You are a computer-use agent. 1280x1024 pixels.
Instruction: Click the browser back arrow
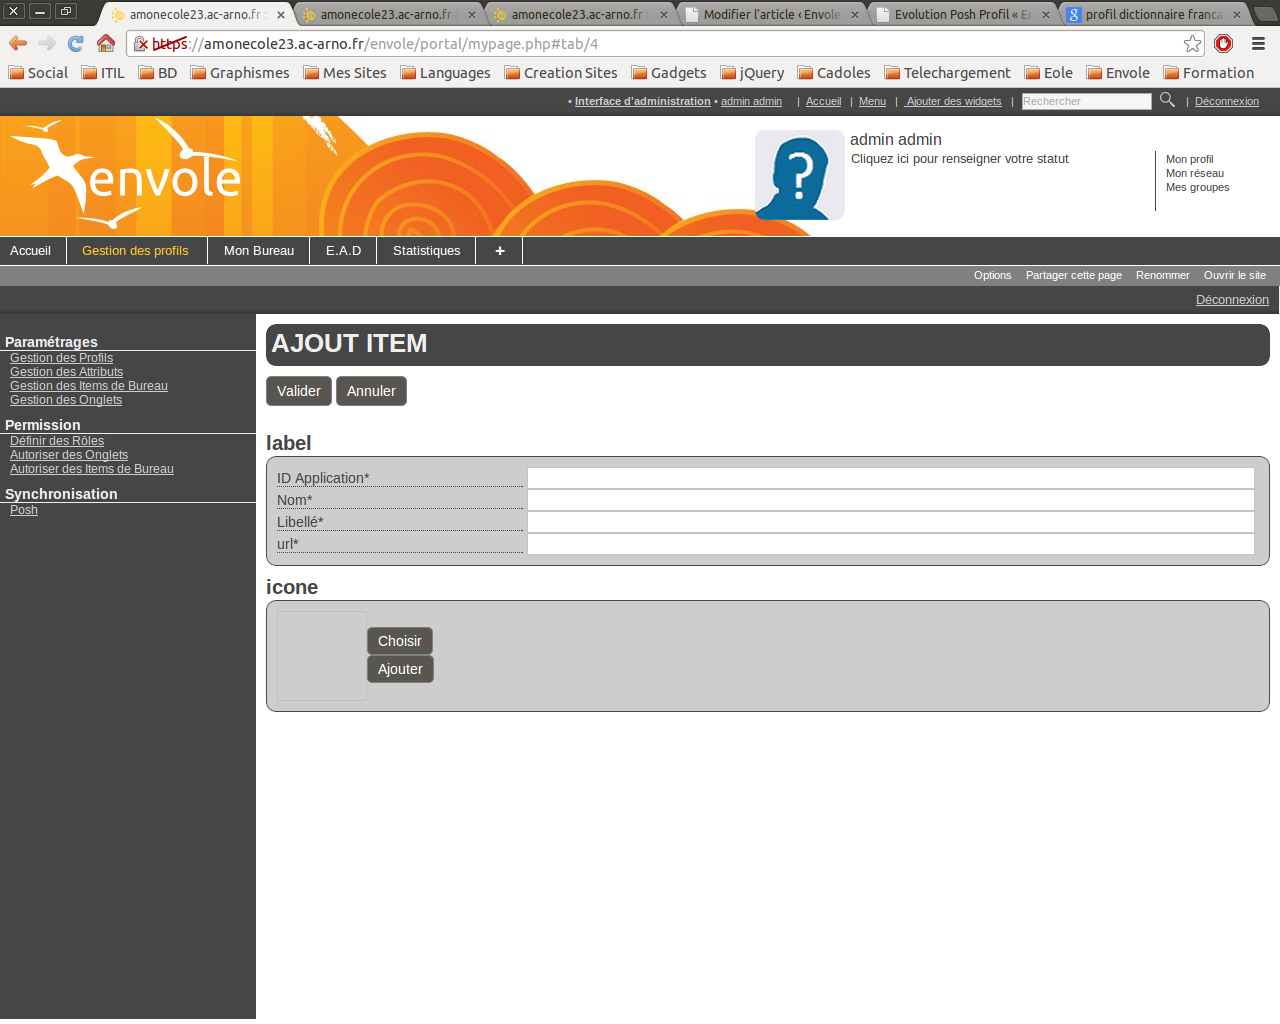(x=18, y=43)
